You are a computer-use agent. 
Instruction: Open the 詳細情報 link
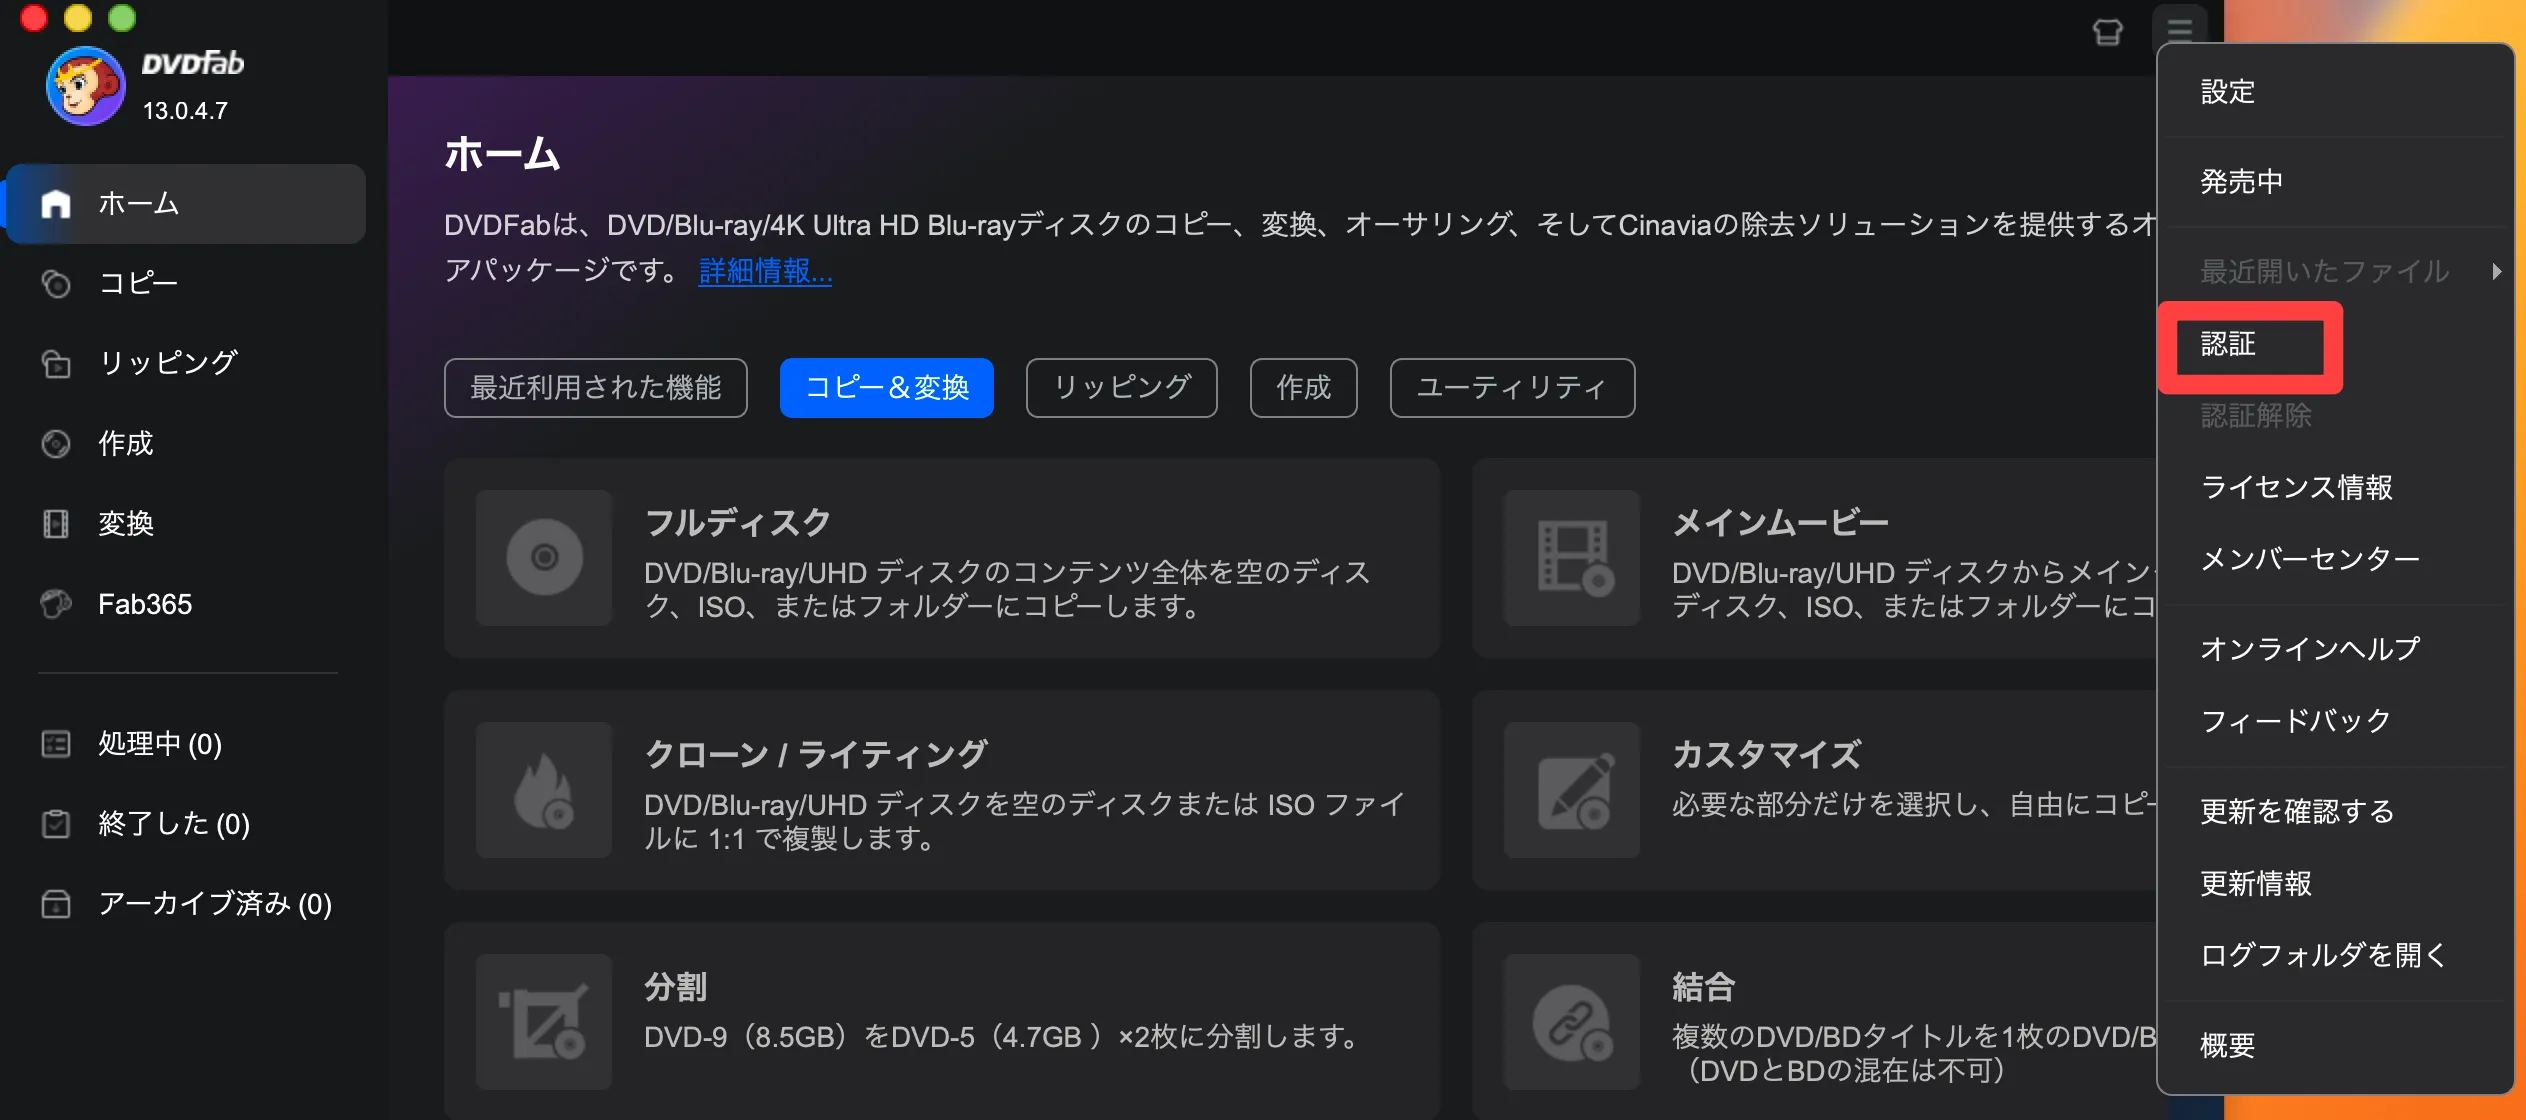tap(765, 271)
